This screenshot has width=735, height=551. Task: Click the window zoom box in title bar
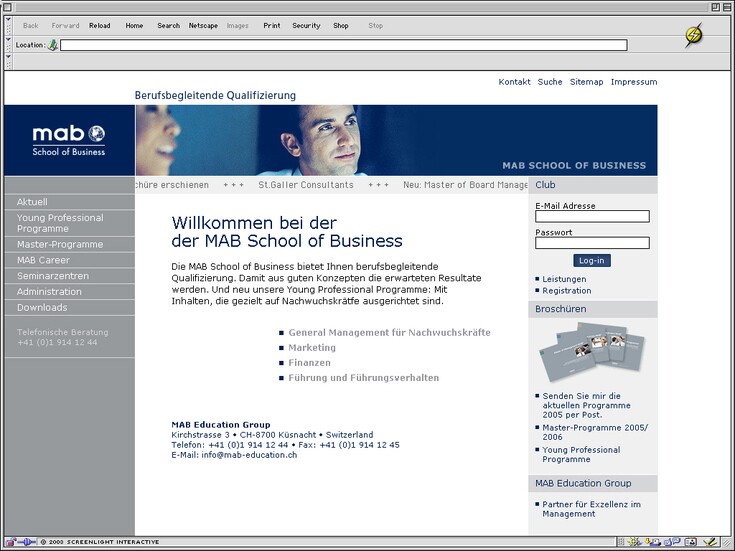[x=715, y=7]
